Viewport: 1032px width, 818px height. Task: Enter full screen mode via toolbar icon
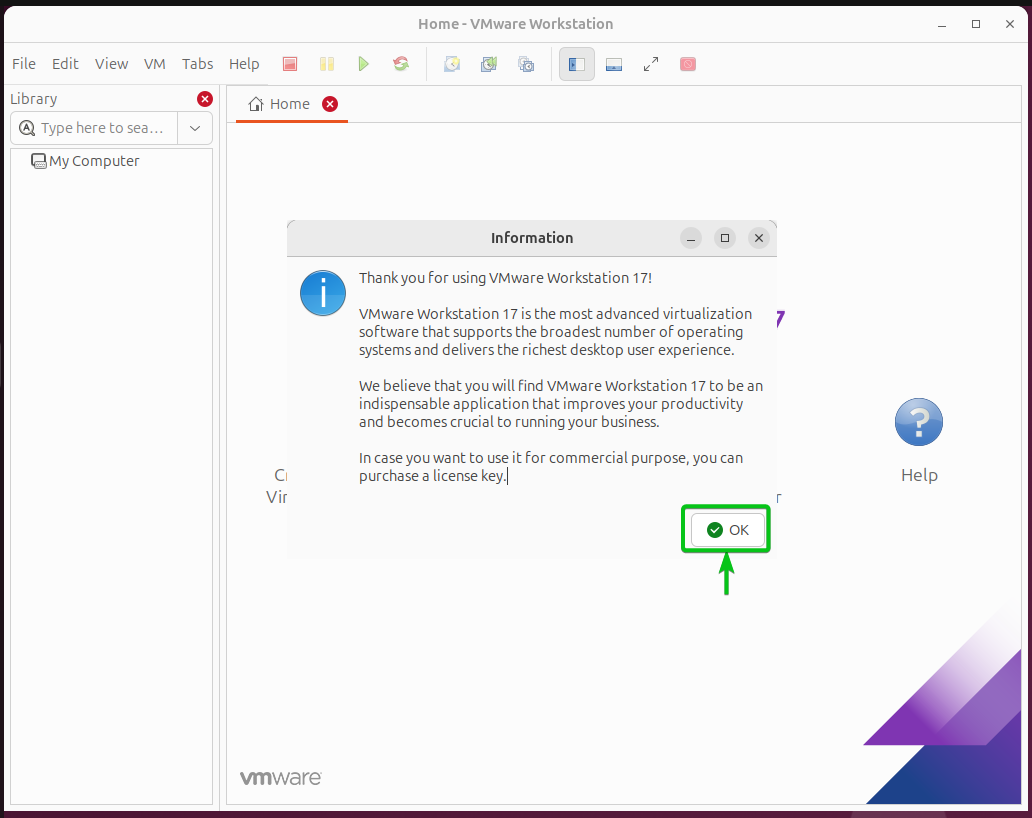click(x=650, y=64)
